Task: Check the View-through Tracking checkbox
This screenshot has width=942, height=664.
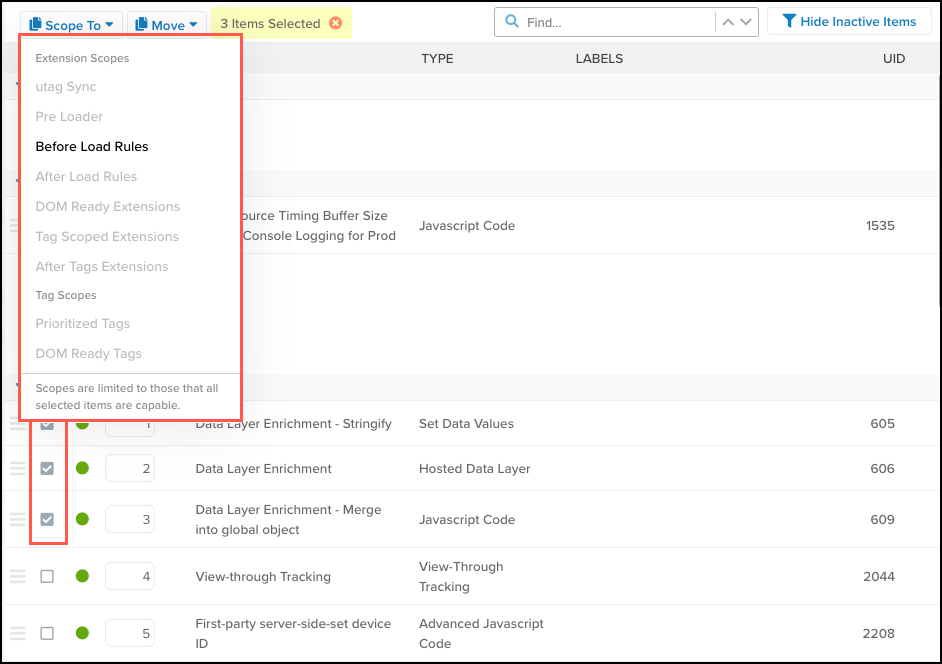Action: point(47,576)
